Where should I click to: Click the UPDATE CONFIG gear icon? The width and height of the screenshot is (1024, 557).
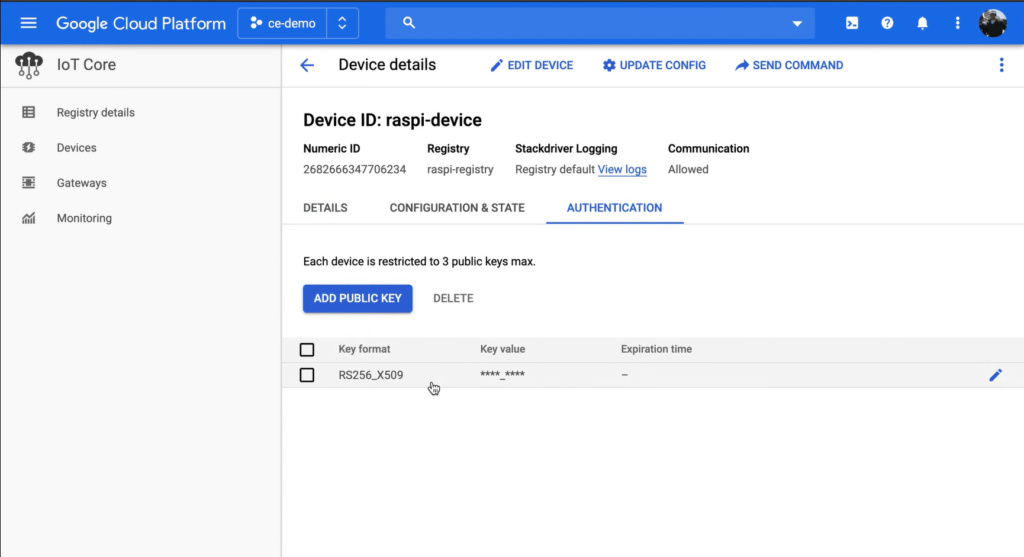coord(609,65)
